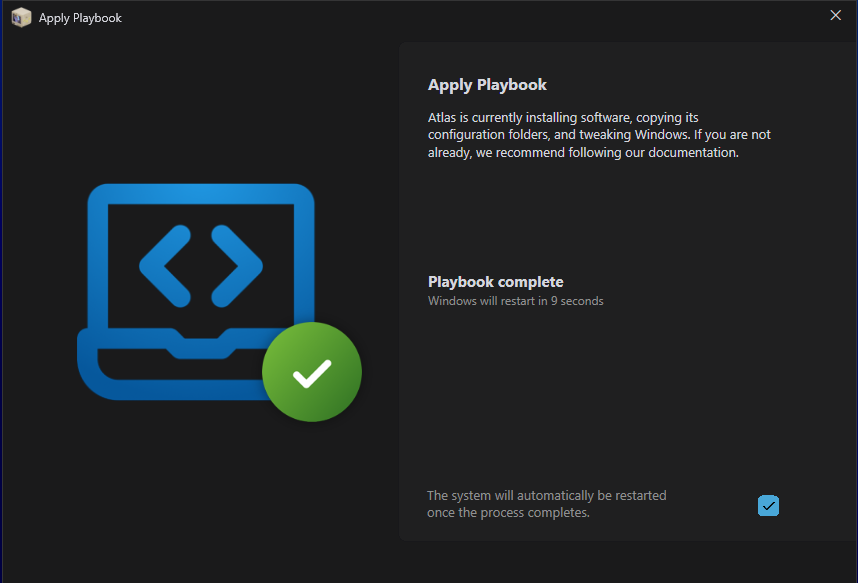The width and height of the screenshot is (858, 583).
Task: Click blank area below the countdown text
Action: pyautogui.click(x=600, y=390)
